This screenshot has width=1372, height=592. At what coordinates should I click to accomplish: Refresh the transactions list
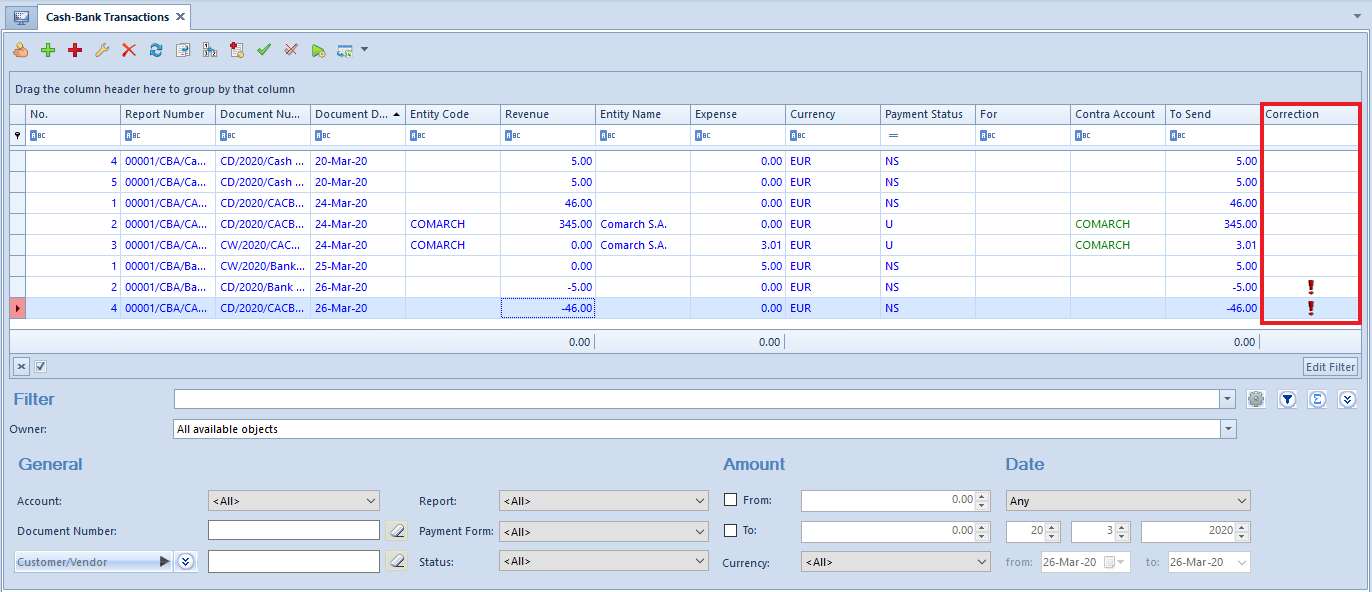(x=156, y=50)
